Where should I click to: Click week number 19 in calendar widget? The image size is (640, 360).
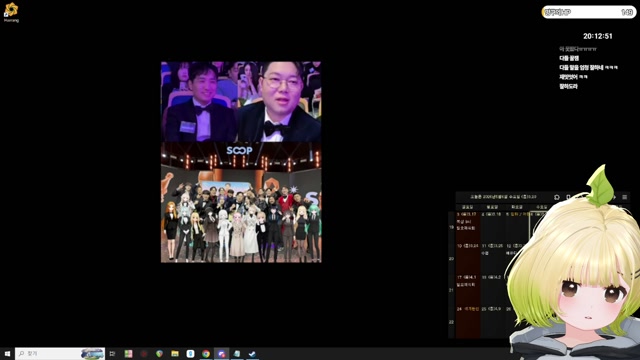pyautogui.click(x=451, y=227)
